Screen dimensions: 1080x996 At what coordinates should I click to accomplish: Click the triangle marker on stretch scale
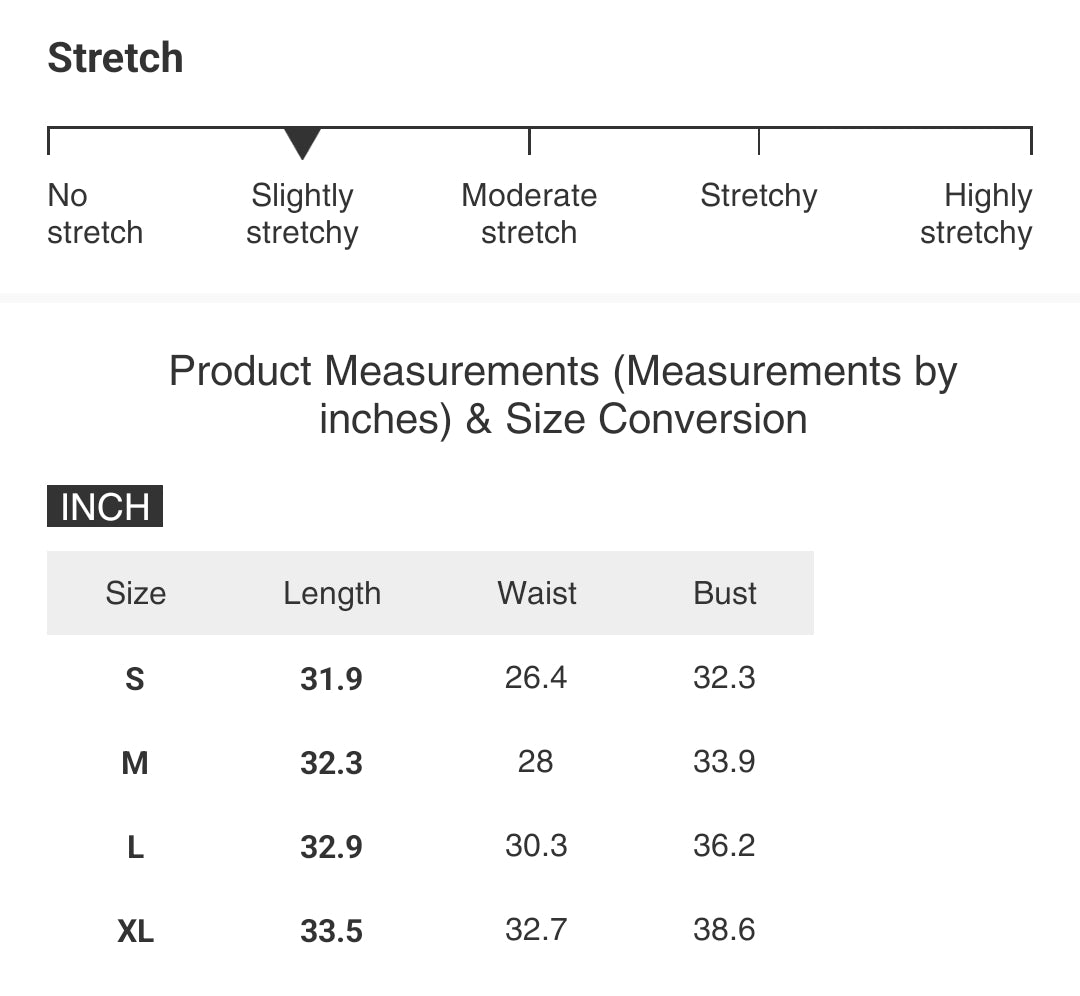click(x=302, y=143)
